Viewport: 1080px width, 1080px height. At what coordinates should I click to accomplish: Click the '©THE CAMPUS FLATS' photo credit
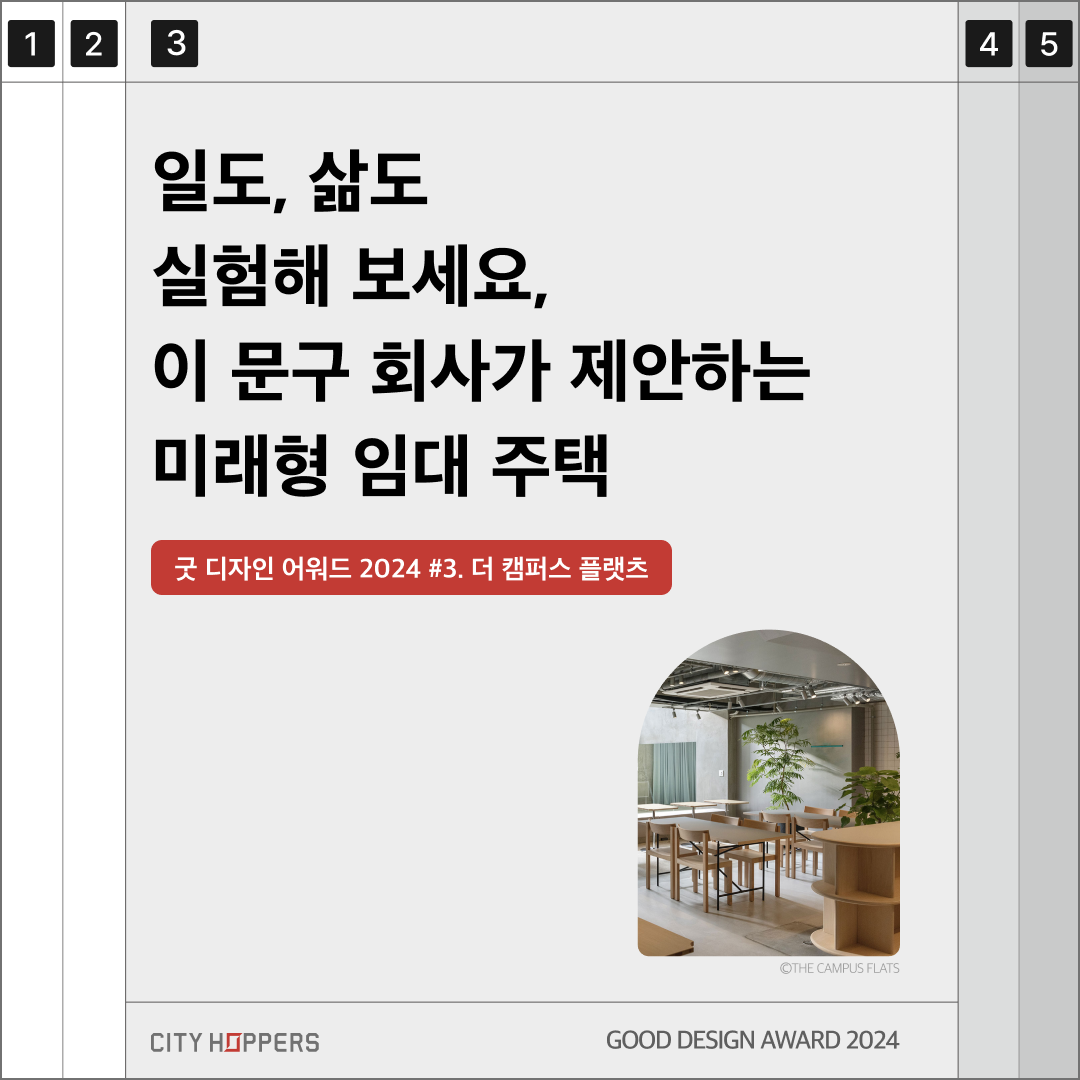tap(840, 968)
